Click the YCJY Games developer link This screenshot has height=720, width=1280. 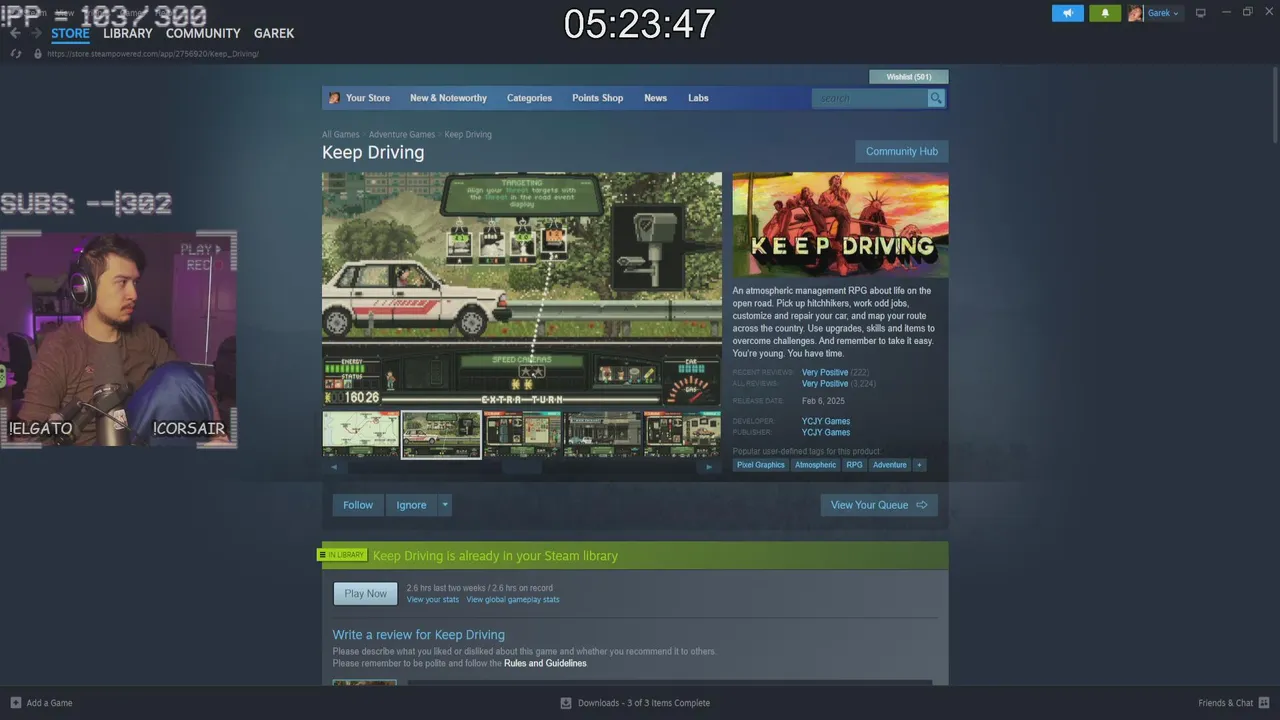coord(826,421)
